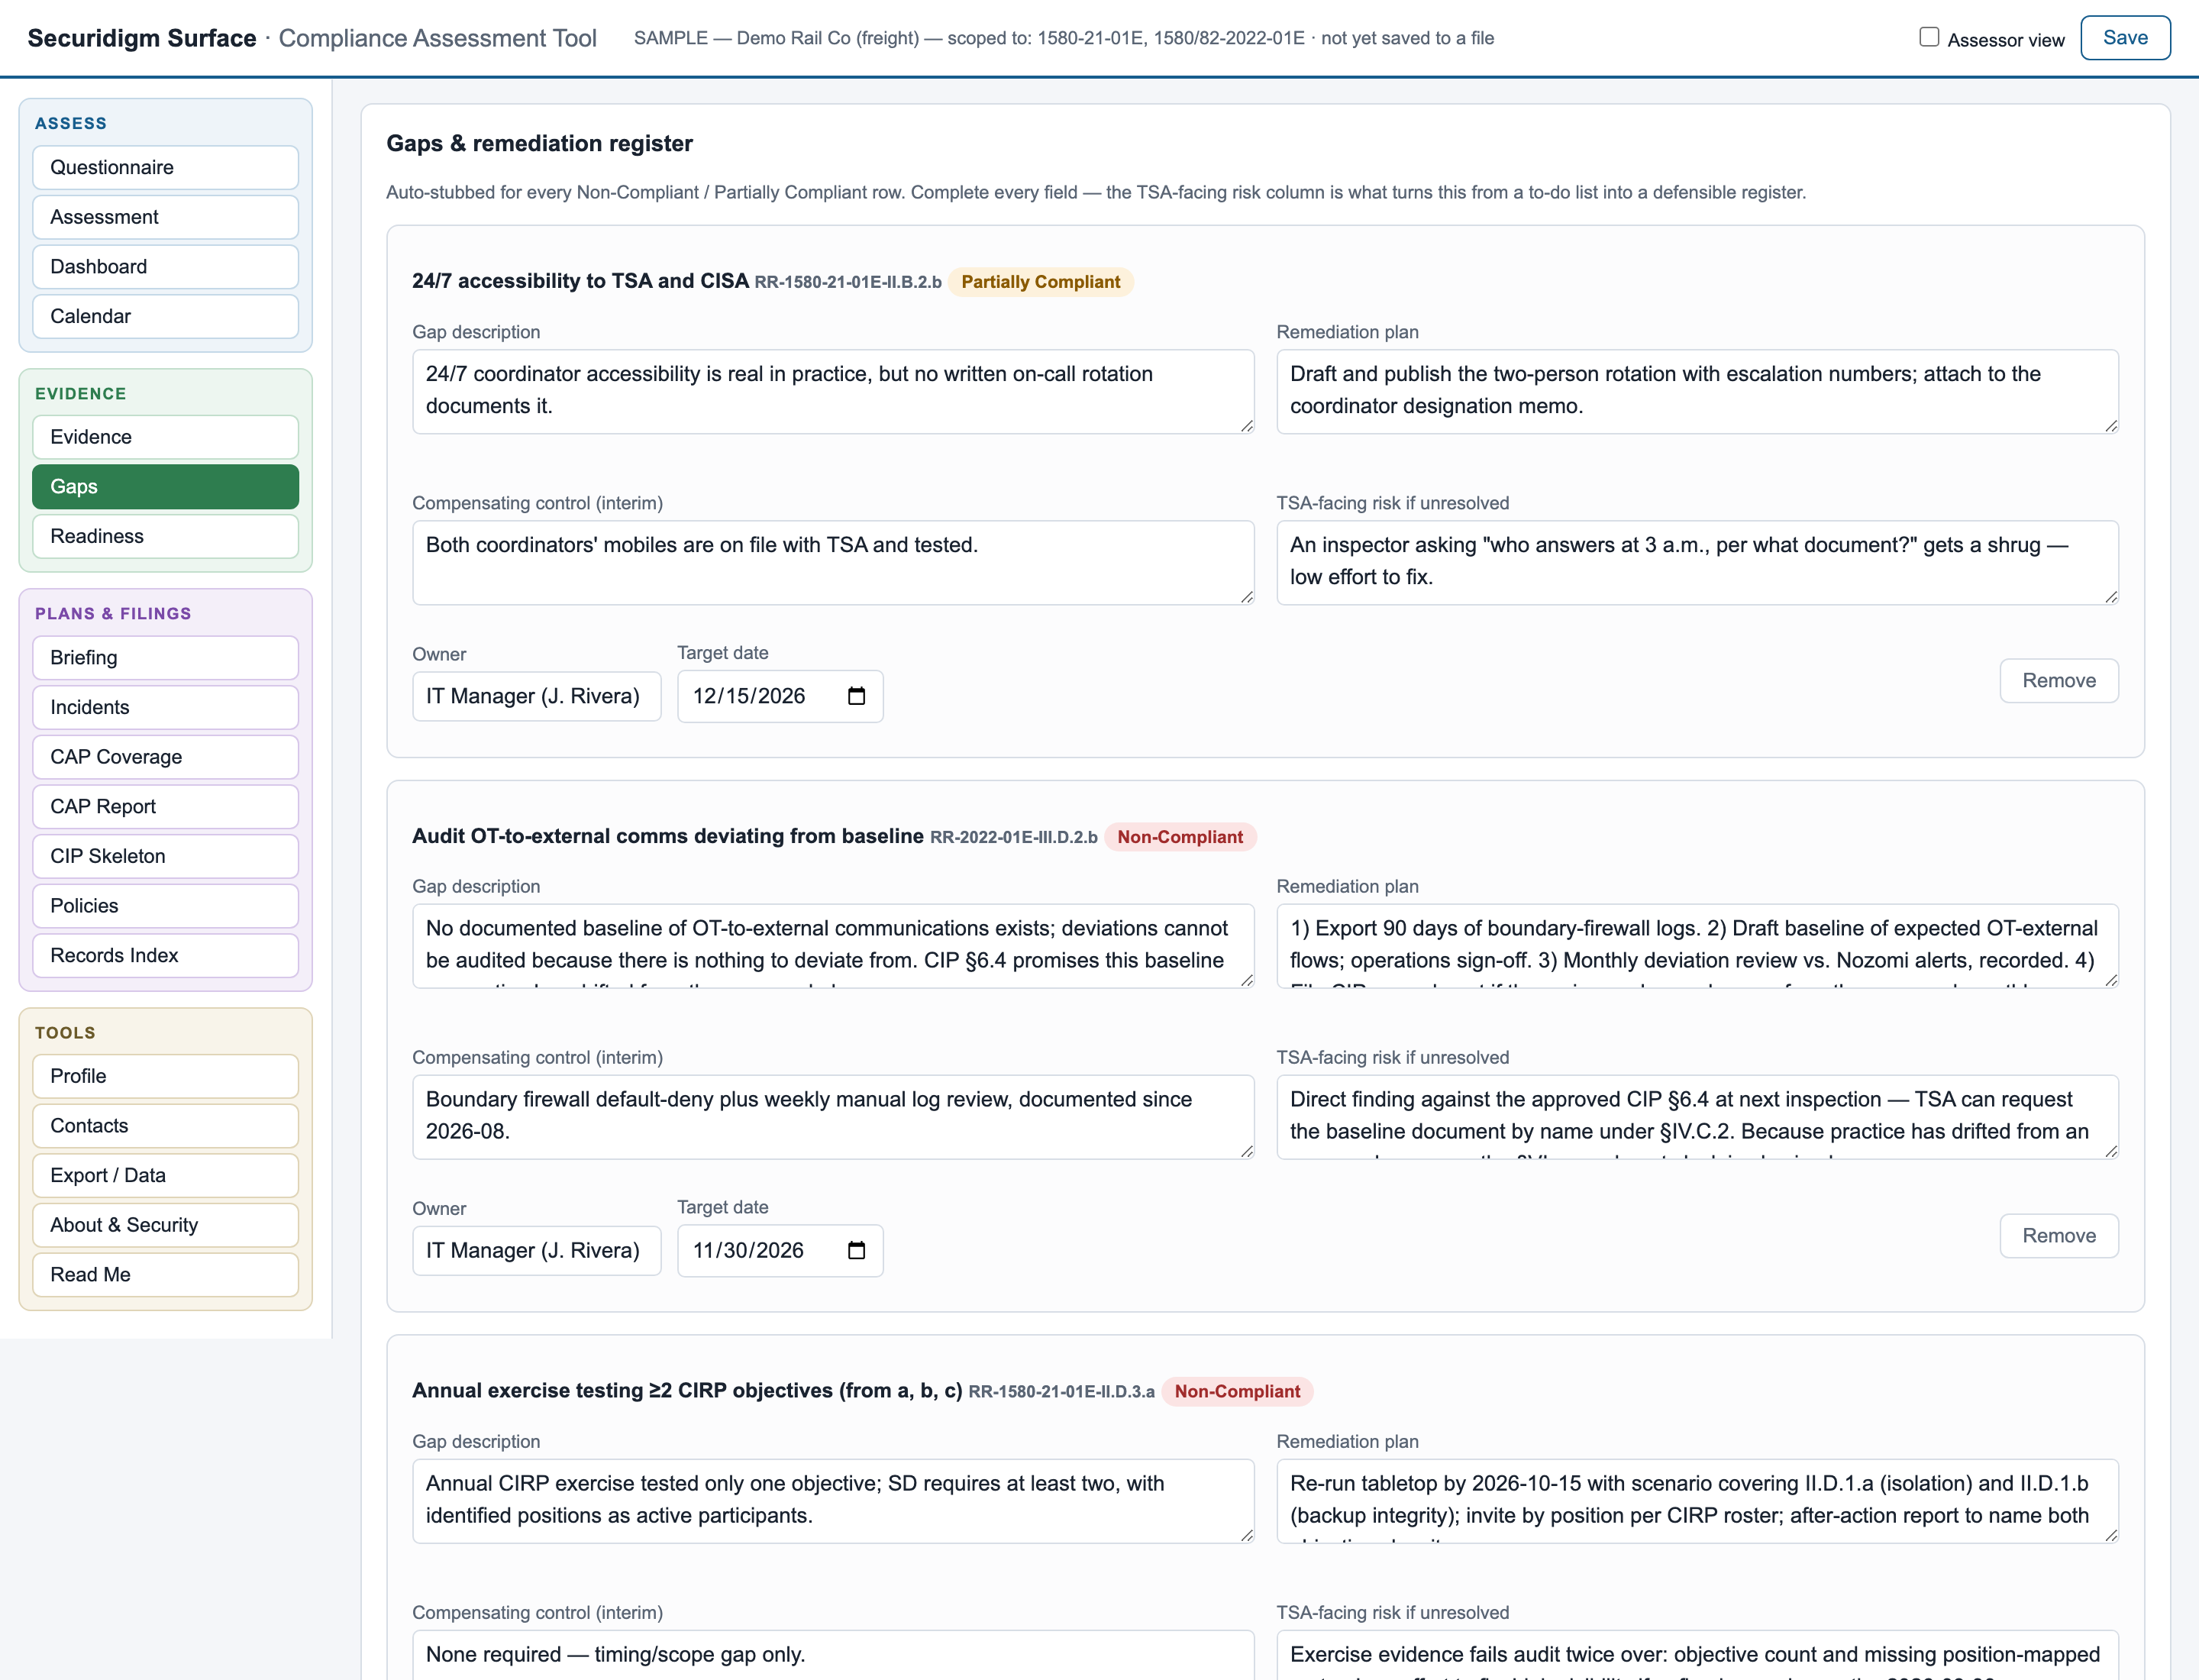Open the Incidents page
Image resolution: width=2199 pixels, height=1680 pixels.
[166, 707]
